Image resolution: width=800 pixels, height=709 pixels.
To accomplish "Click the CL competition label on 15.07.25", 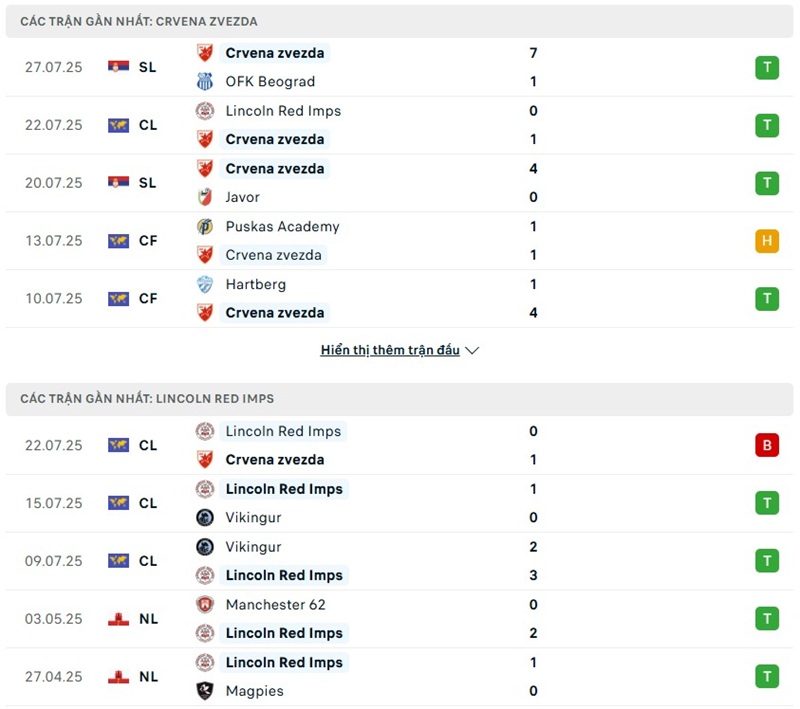I will (148, 503).
